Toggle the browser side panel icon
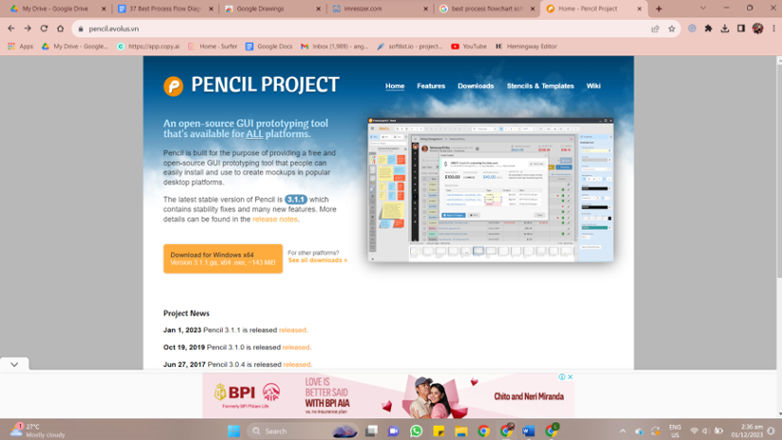The image size is (782, 440). pos(741,29)
